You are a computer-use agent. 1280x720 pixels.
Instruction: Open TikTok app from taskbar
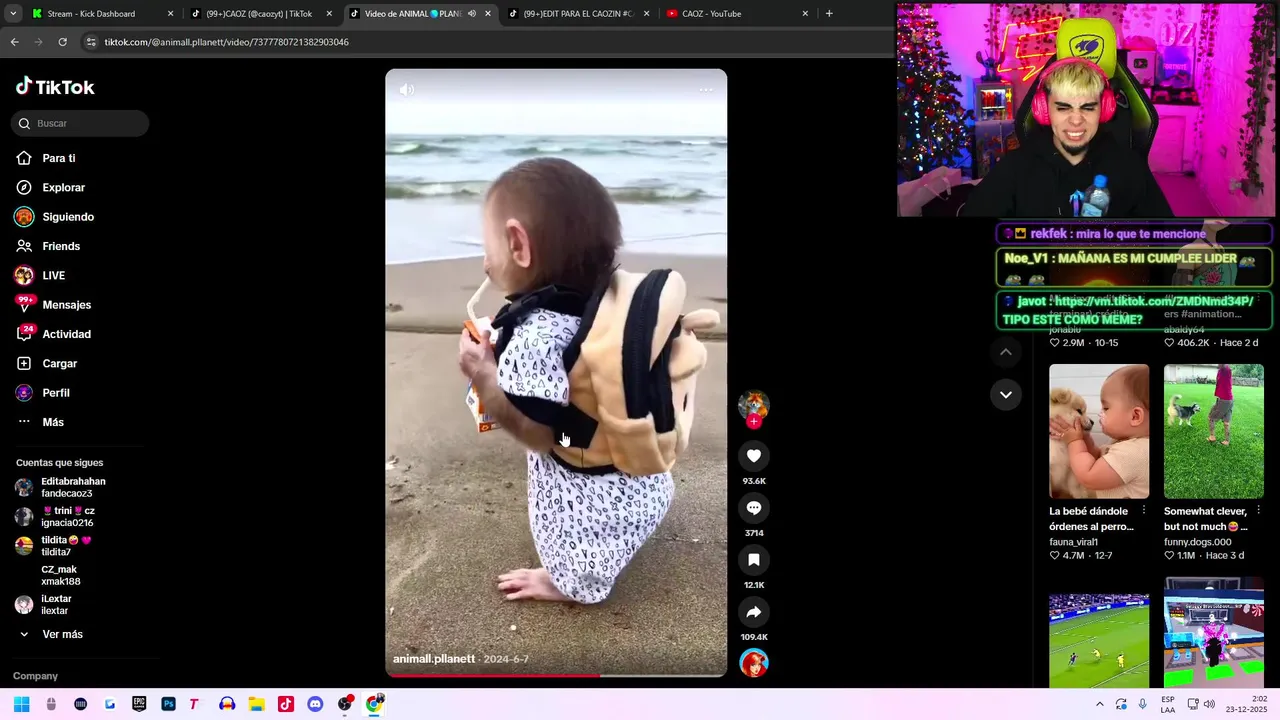[x=285, y=704]
